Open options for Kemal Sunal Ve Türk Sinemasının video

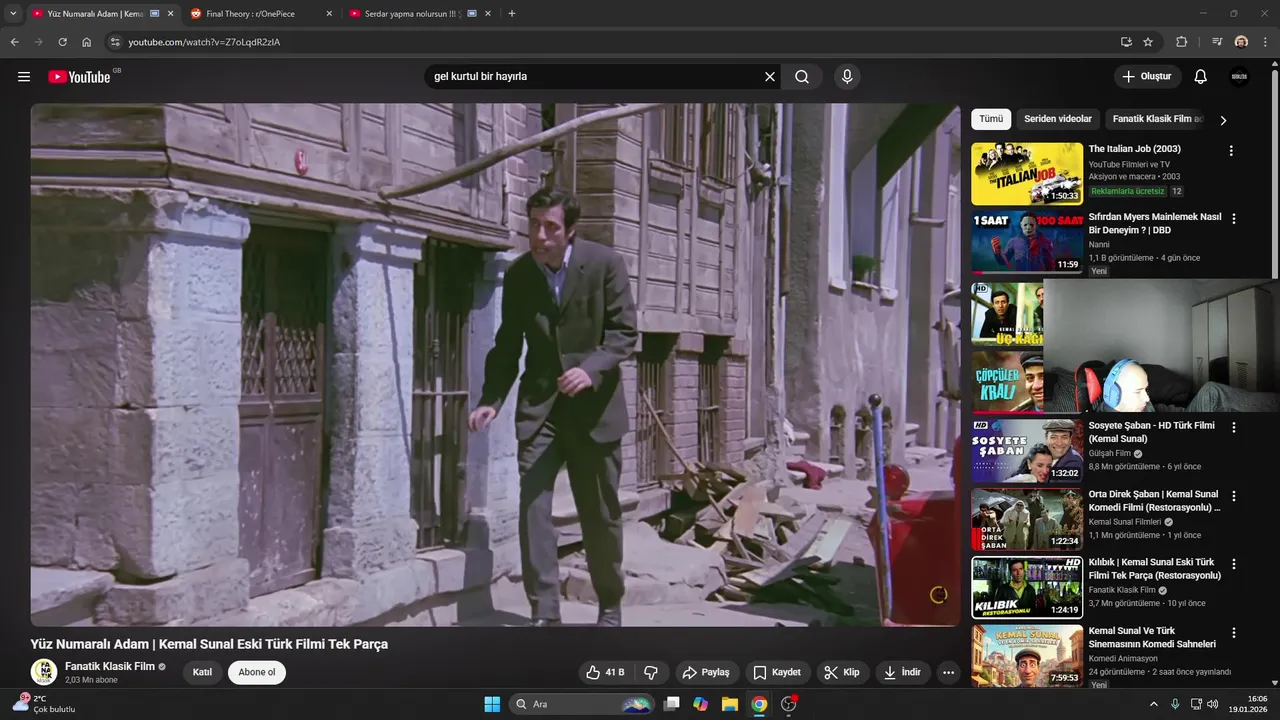click(1233, 633)
